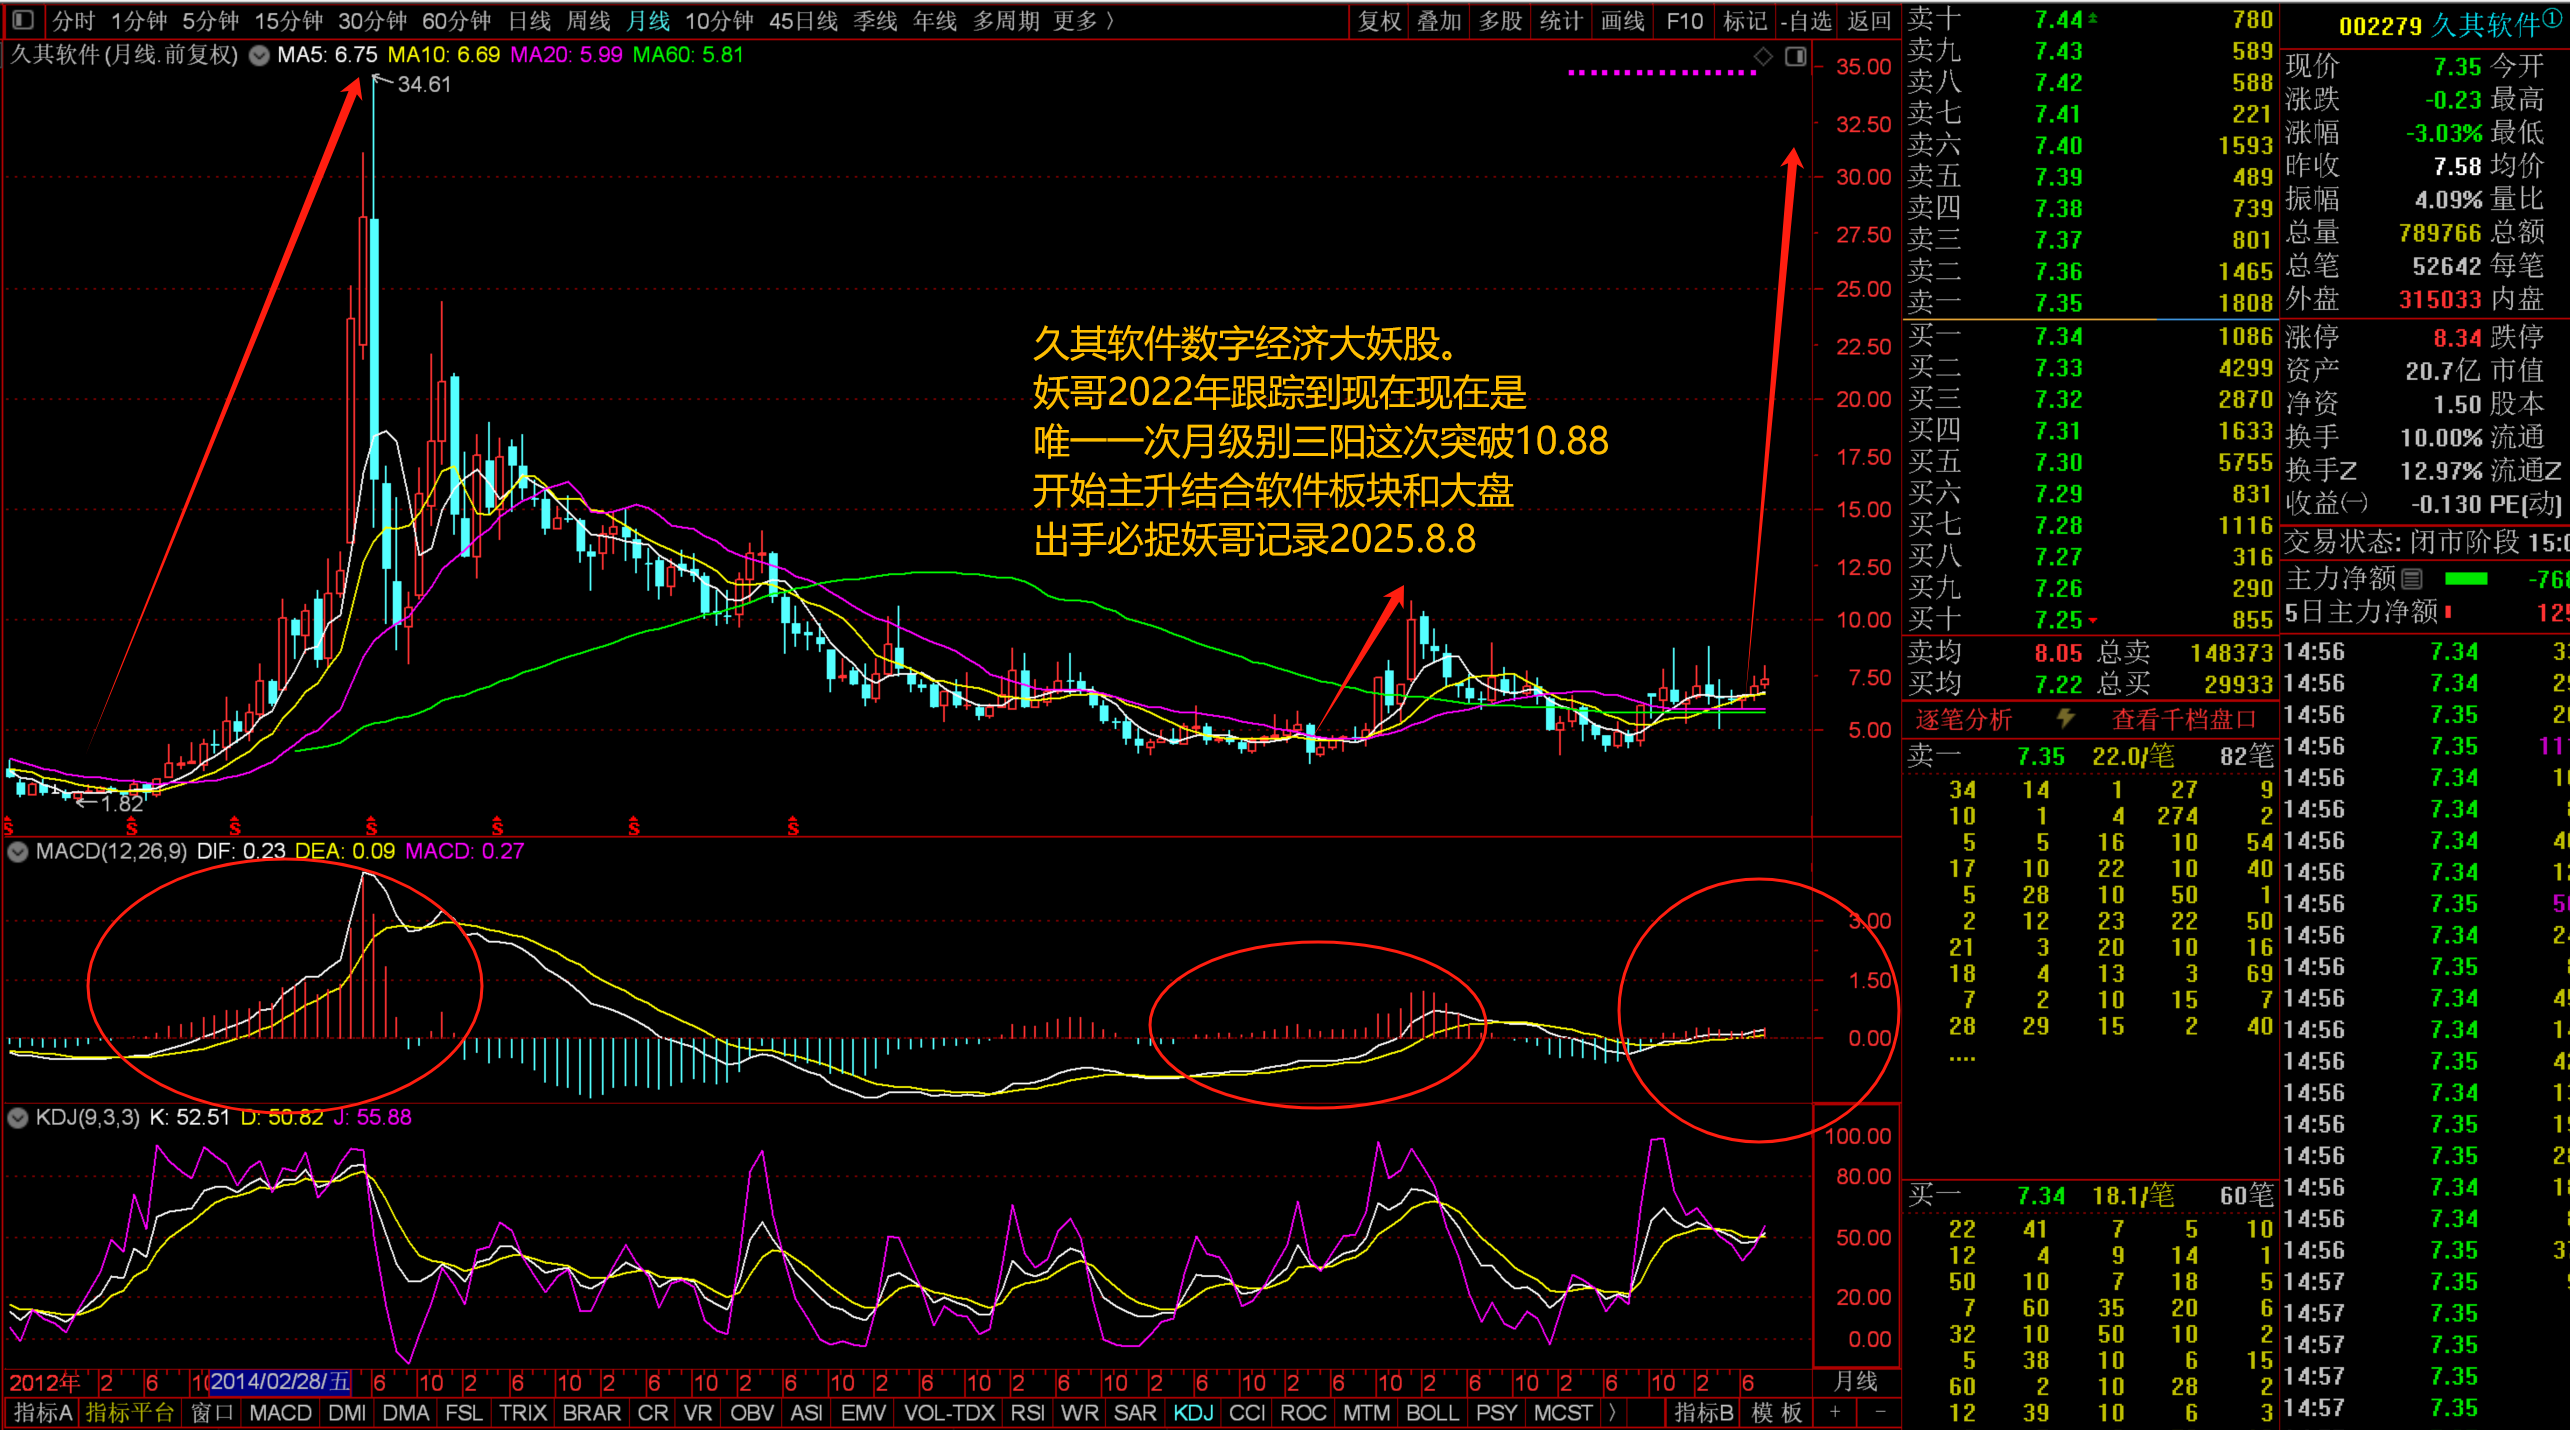Image resolution: width=2570 pixels, height=1430 pixels.
Task: Select the 15分钟 period
Action: point(288,20)
